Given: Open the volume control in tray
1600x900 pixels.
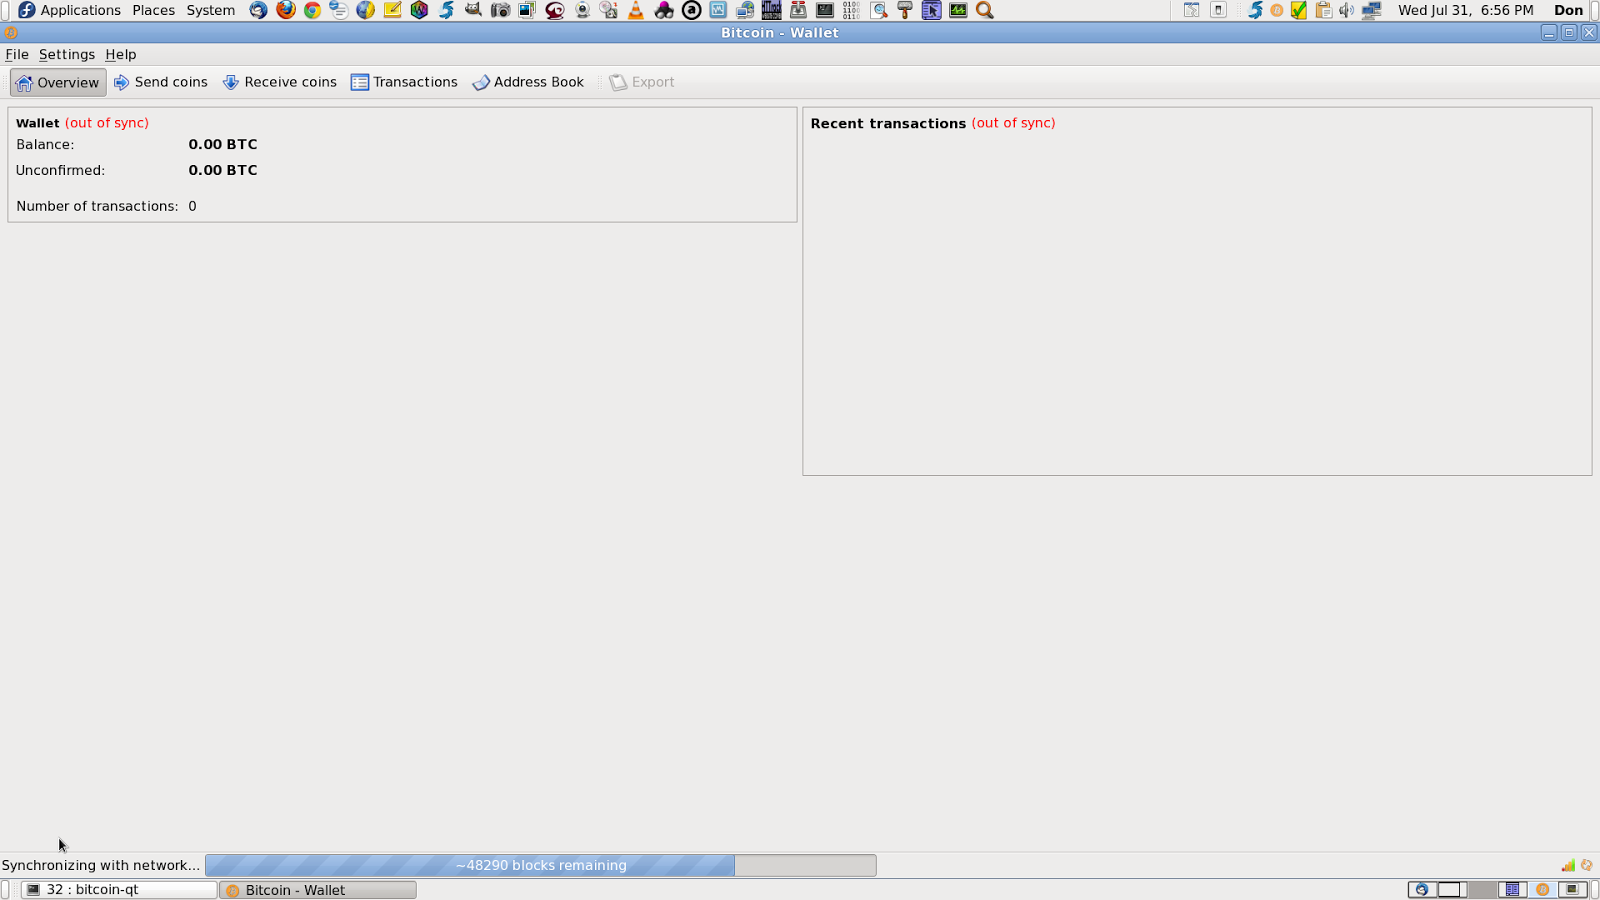Looking at the screenshot, I should click(x=1347, y=10).
